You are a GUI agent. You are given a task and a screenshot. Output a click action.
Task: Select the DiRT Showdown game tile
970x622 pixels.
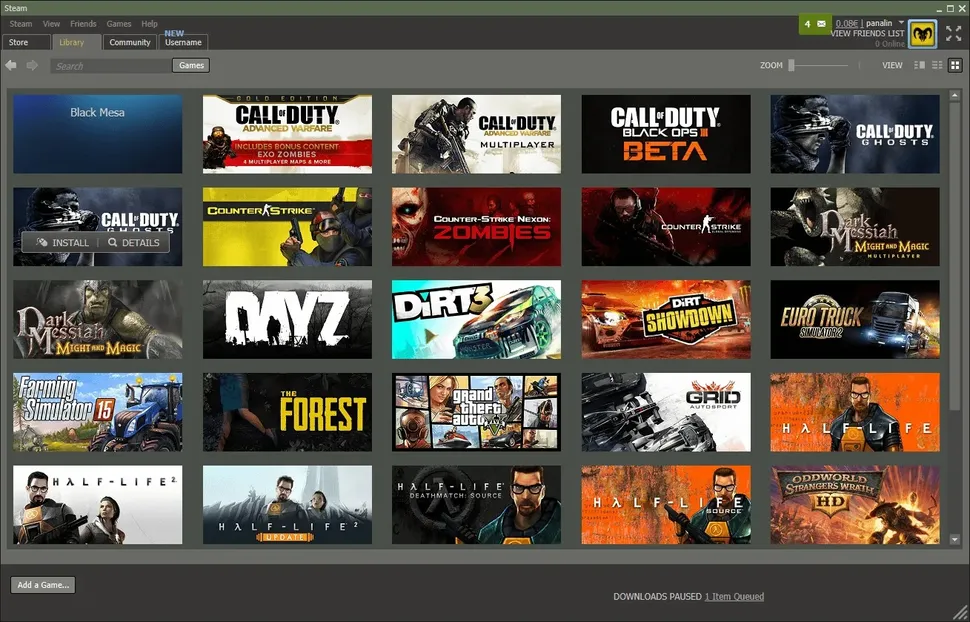pos(666,319)
